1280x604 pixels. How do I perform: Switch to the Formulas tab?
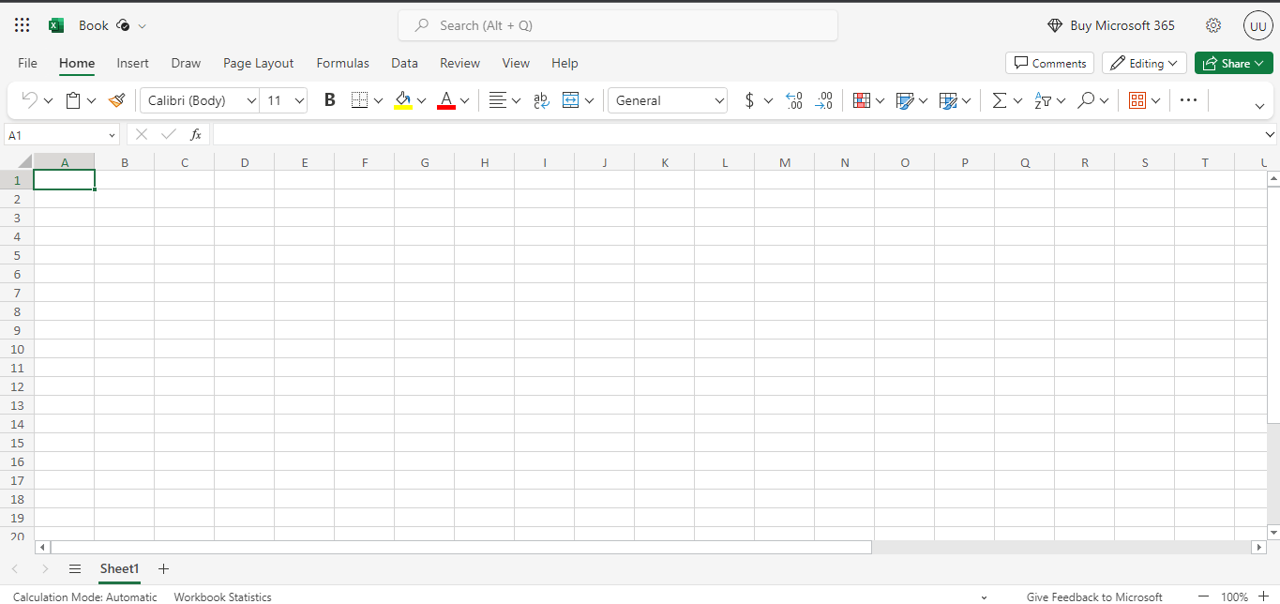342,63
